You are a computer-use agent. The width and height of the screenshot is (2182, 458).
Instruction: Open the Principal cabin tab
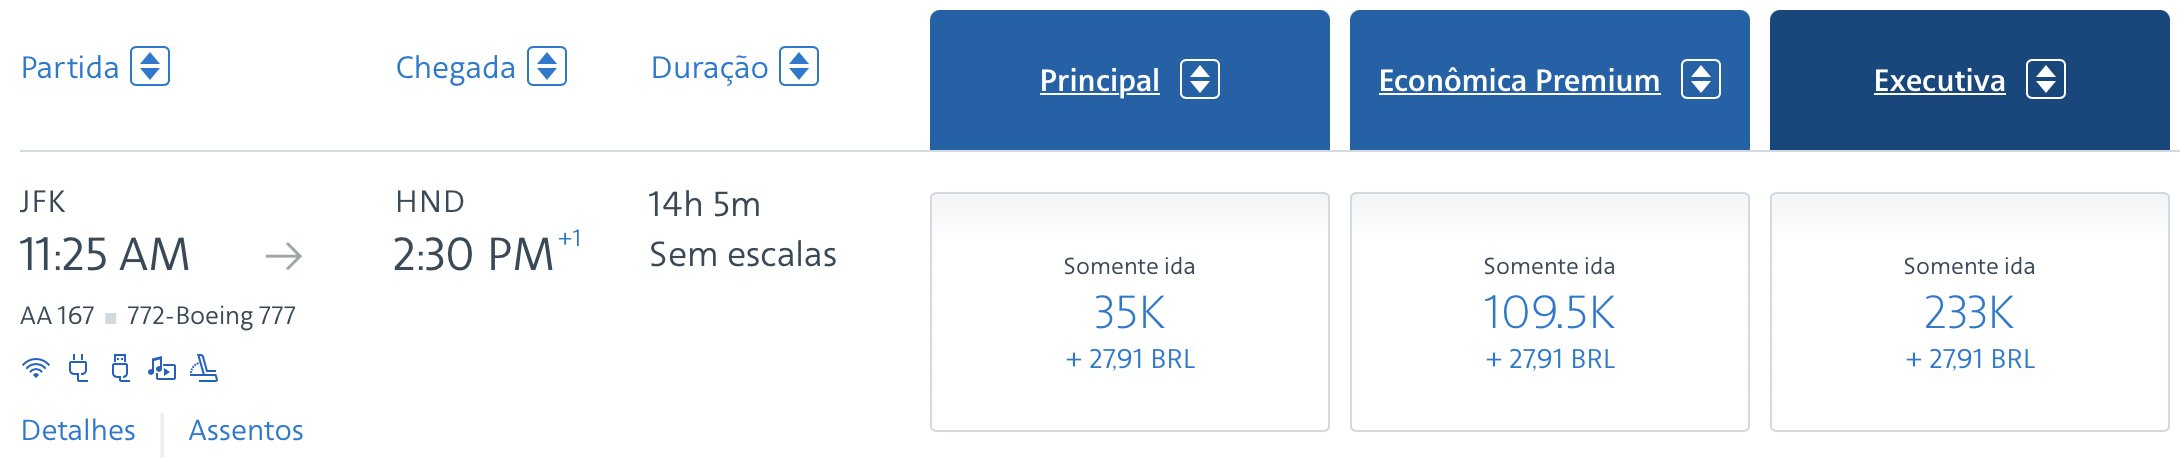(1100, 80)
